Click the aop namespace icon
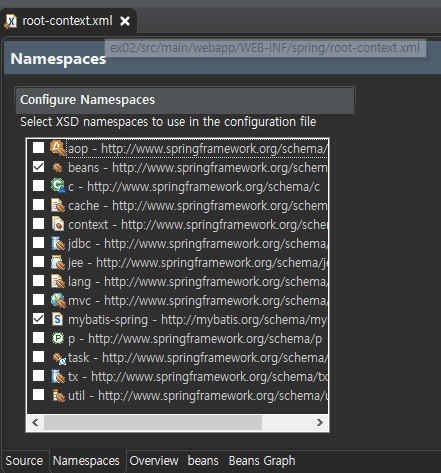Viewport: 441px width, 473px height. tap(57, 148)
